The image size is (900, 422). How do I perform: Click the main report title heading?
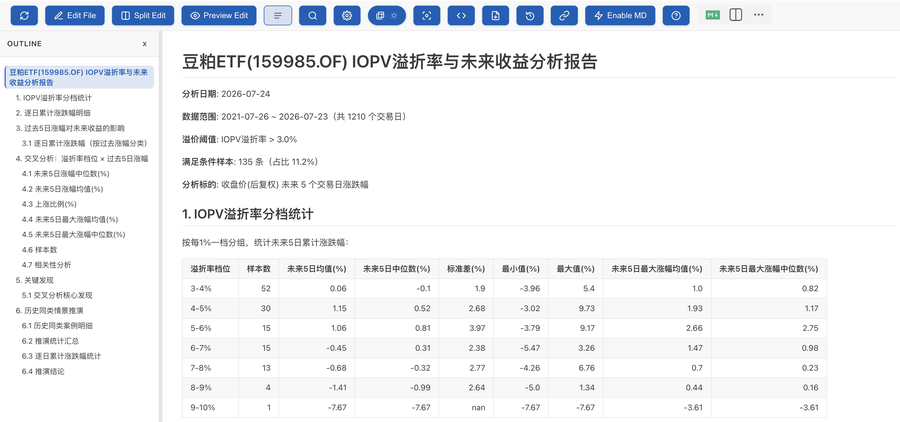click(x=390, y=62)
